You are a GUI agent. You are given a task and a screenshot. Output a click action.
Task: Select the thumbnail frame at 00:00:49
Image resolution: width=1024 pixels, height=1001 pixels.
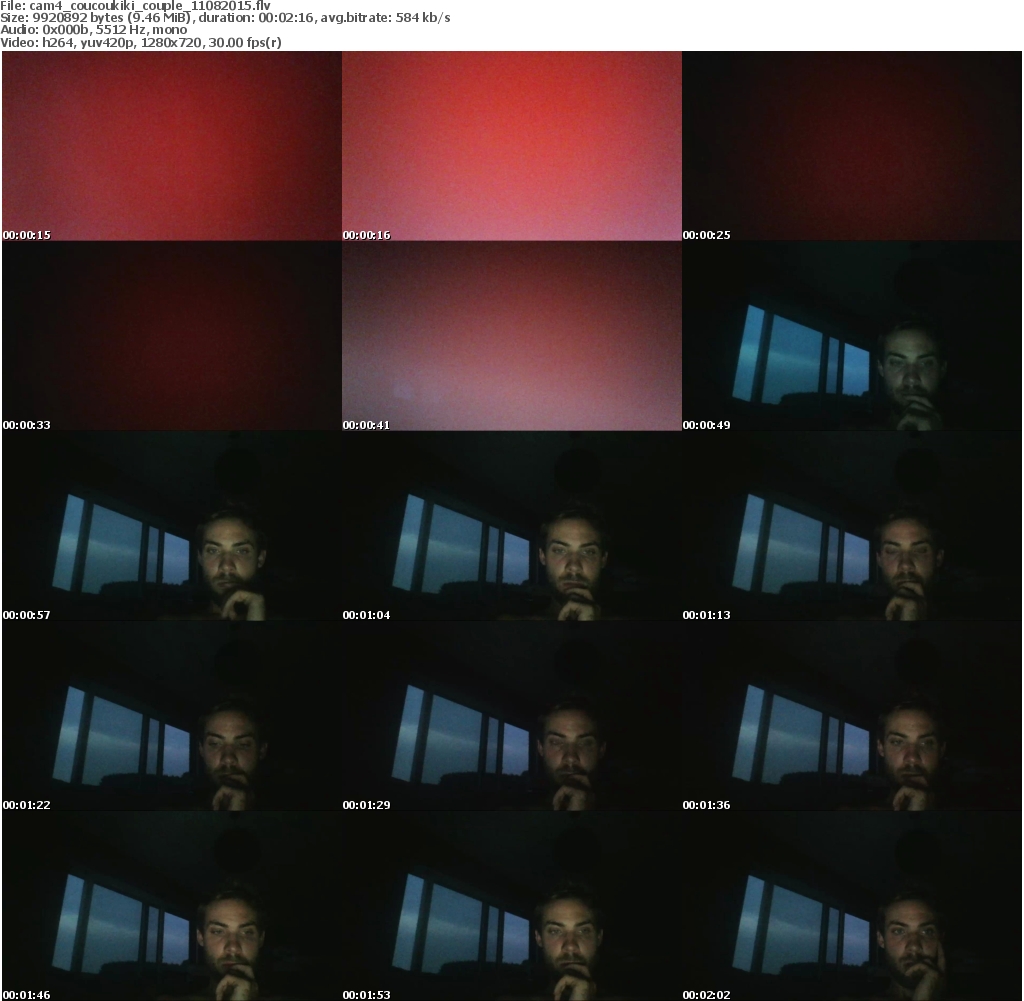(852, 336)
